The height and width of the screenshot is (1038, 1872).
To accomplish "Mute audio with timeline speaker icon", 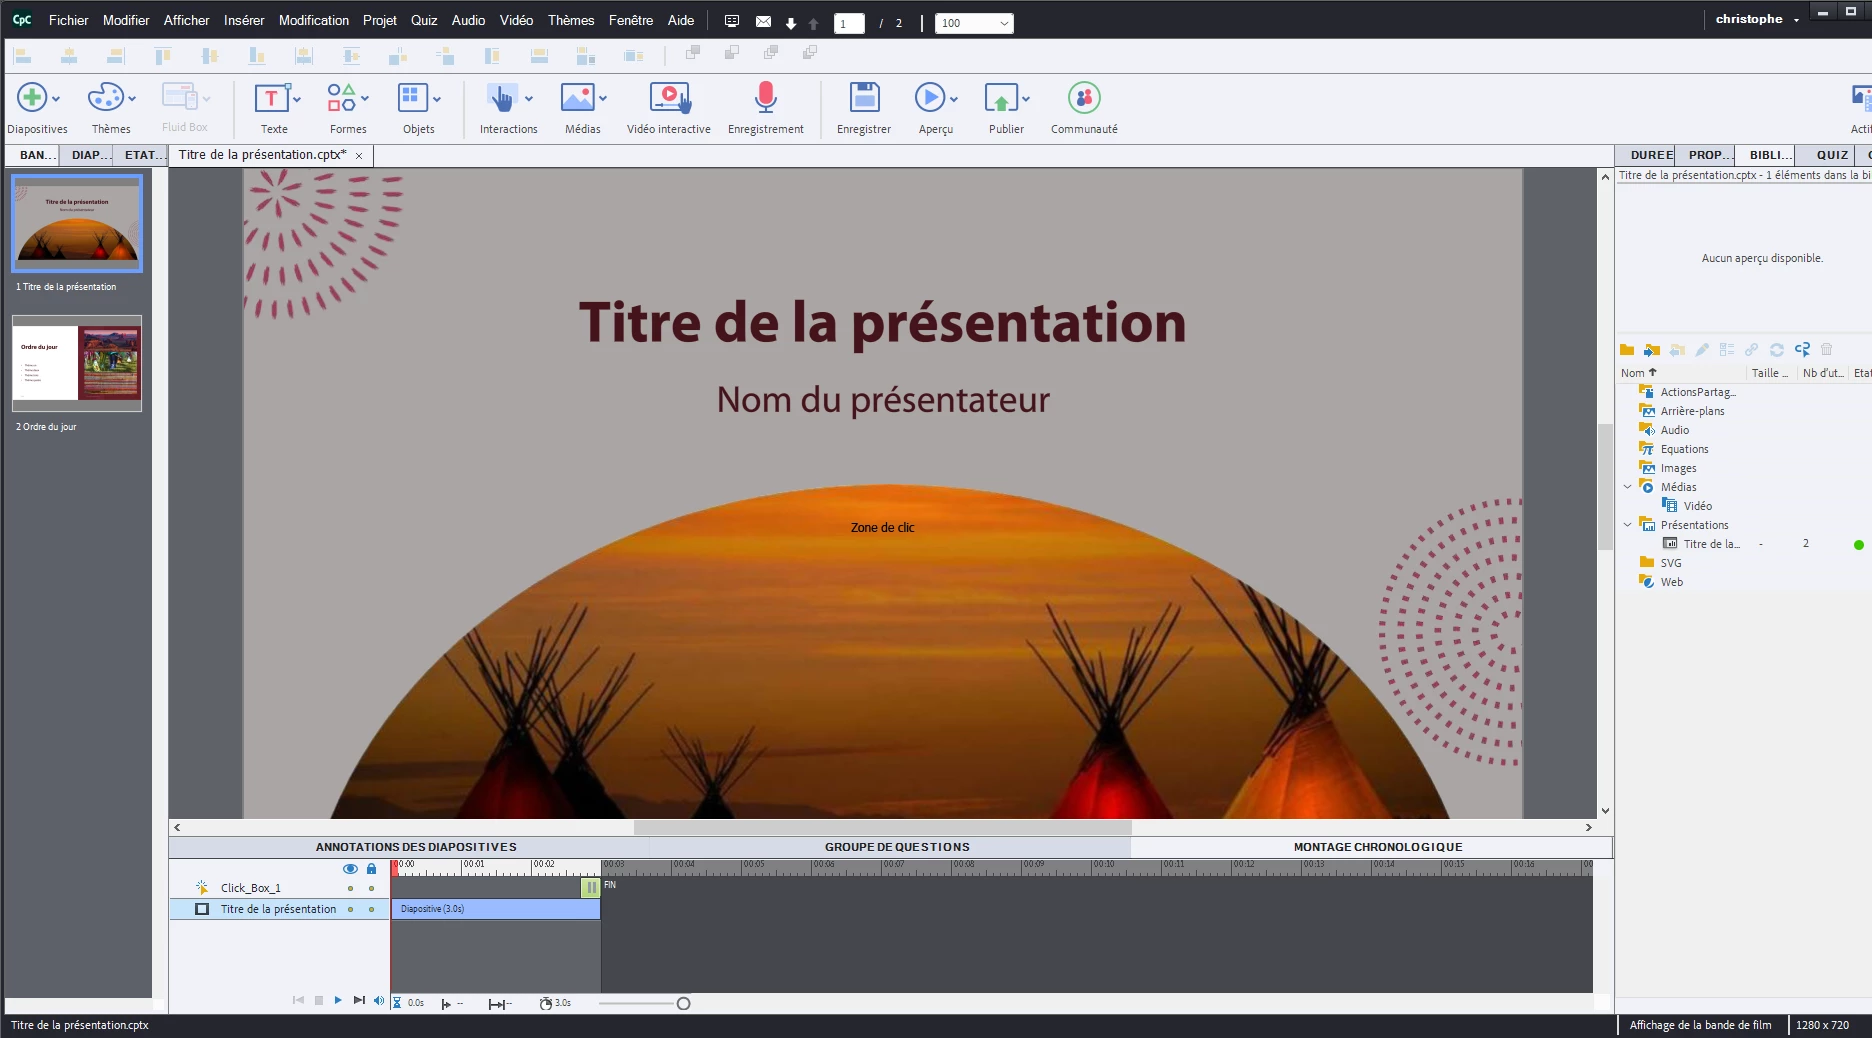I will [379, 1000].
